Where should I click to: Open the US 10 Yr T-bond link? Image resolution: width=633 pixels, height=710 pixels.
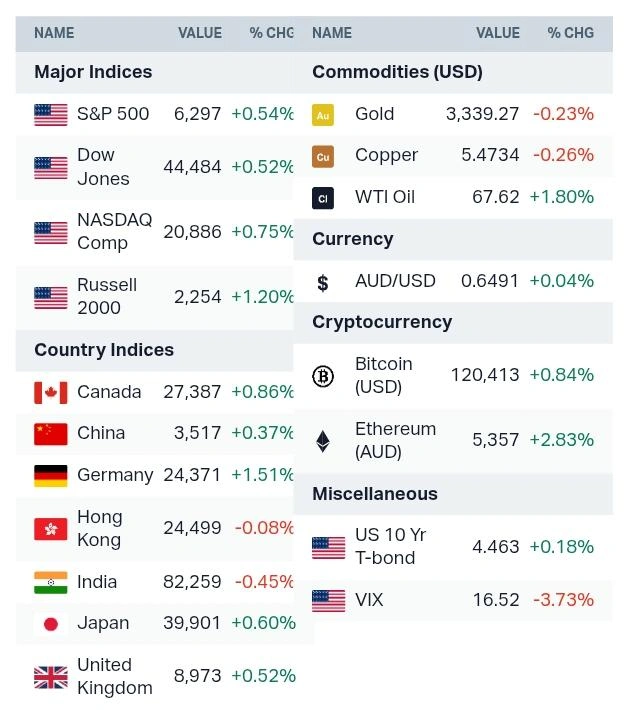(390, 546)
